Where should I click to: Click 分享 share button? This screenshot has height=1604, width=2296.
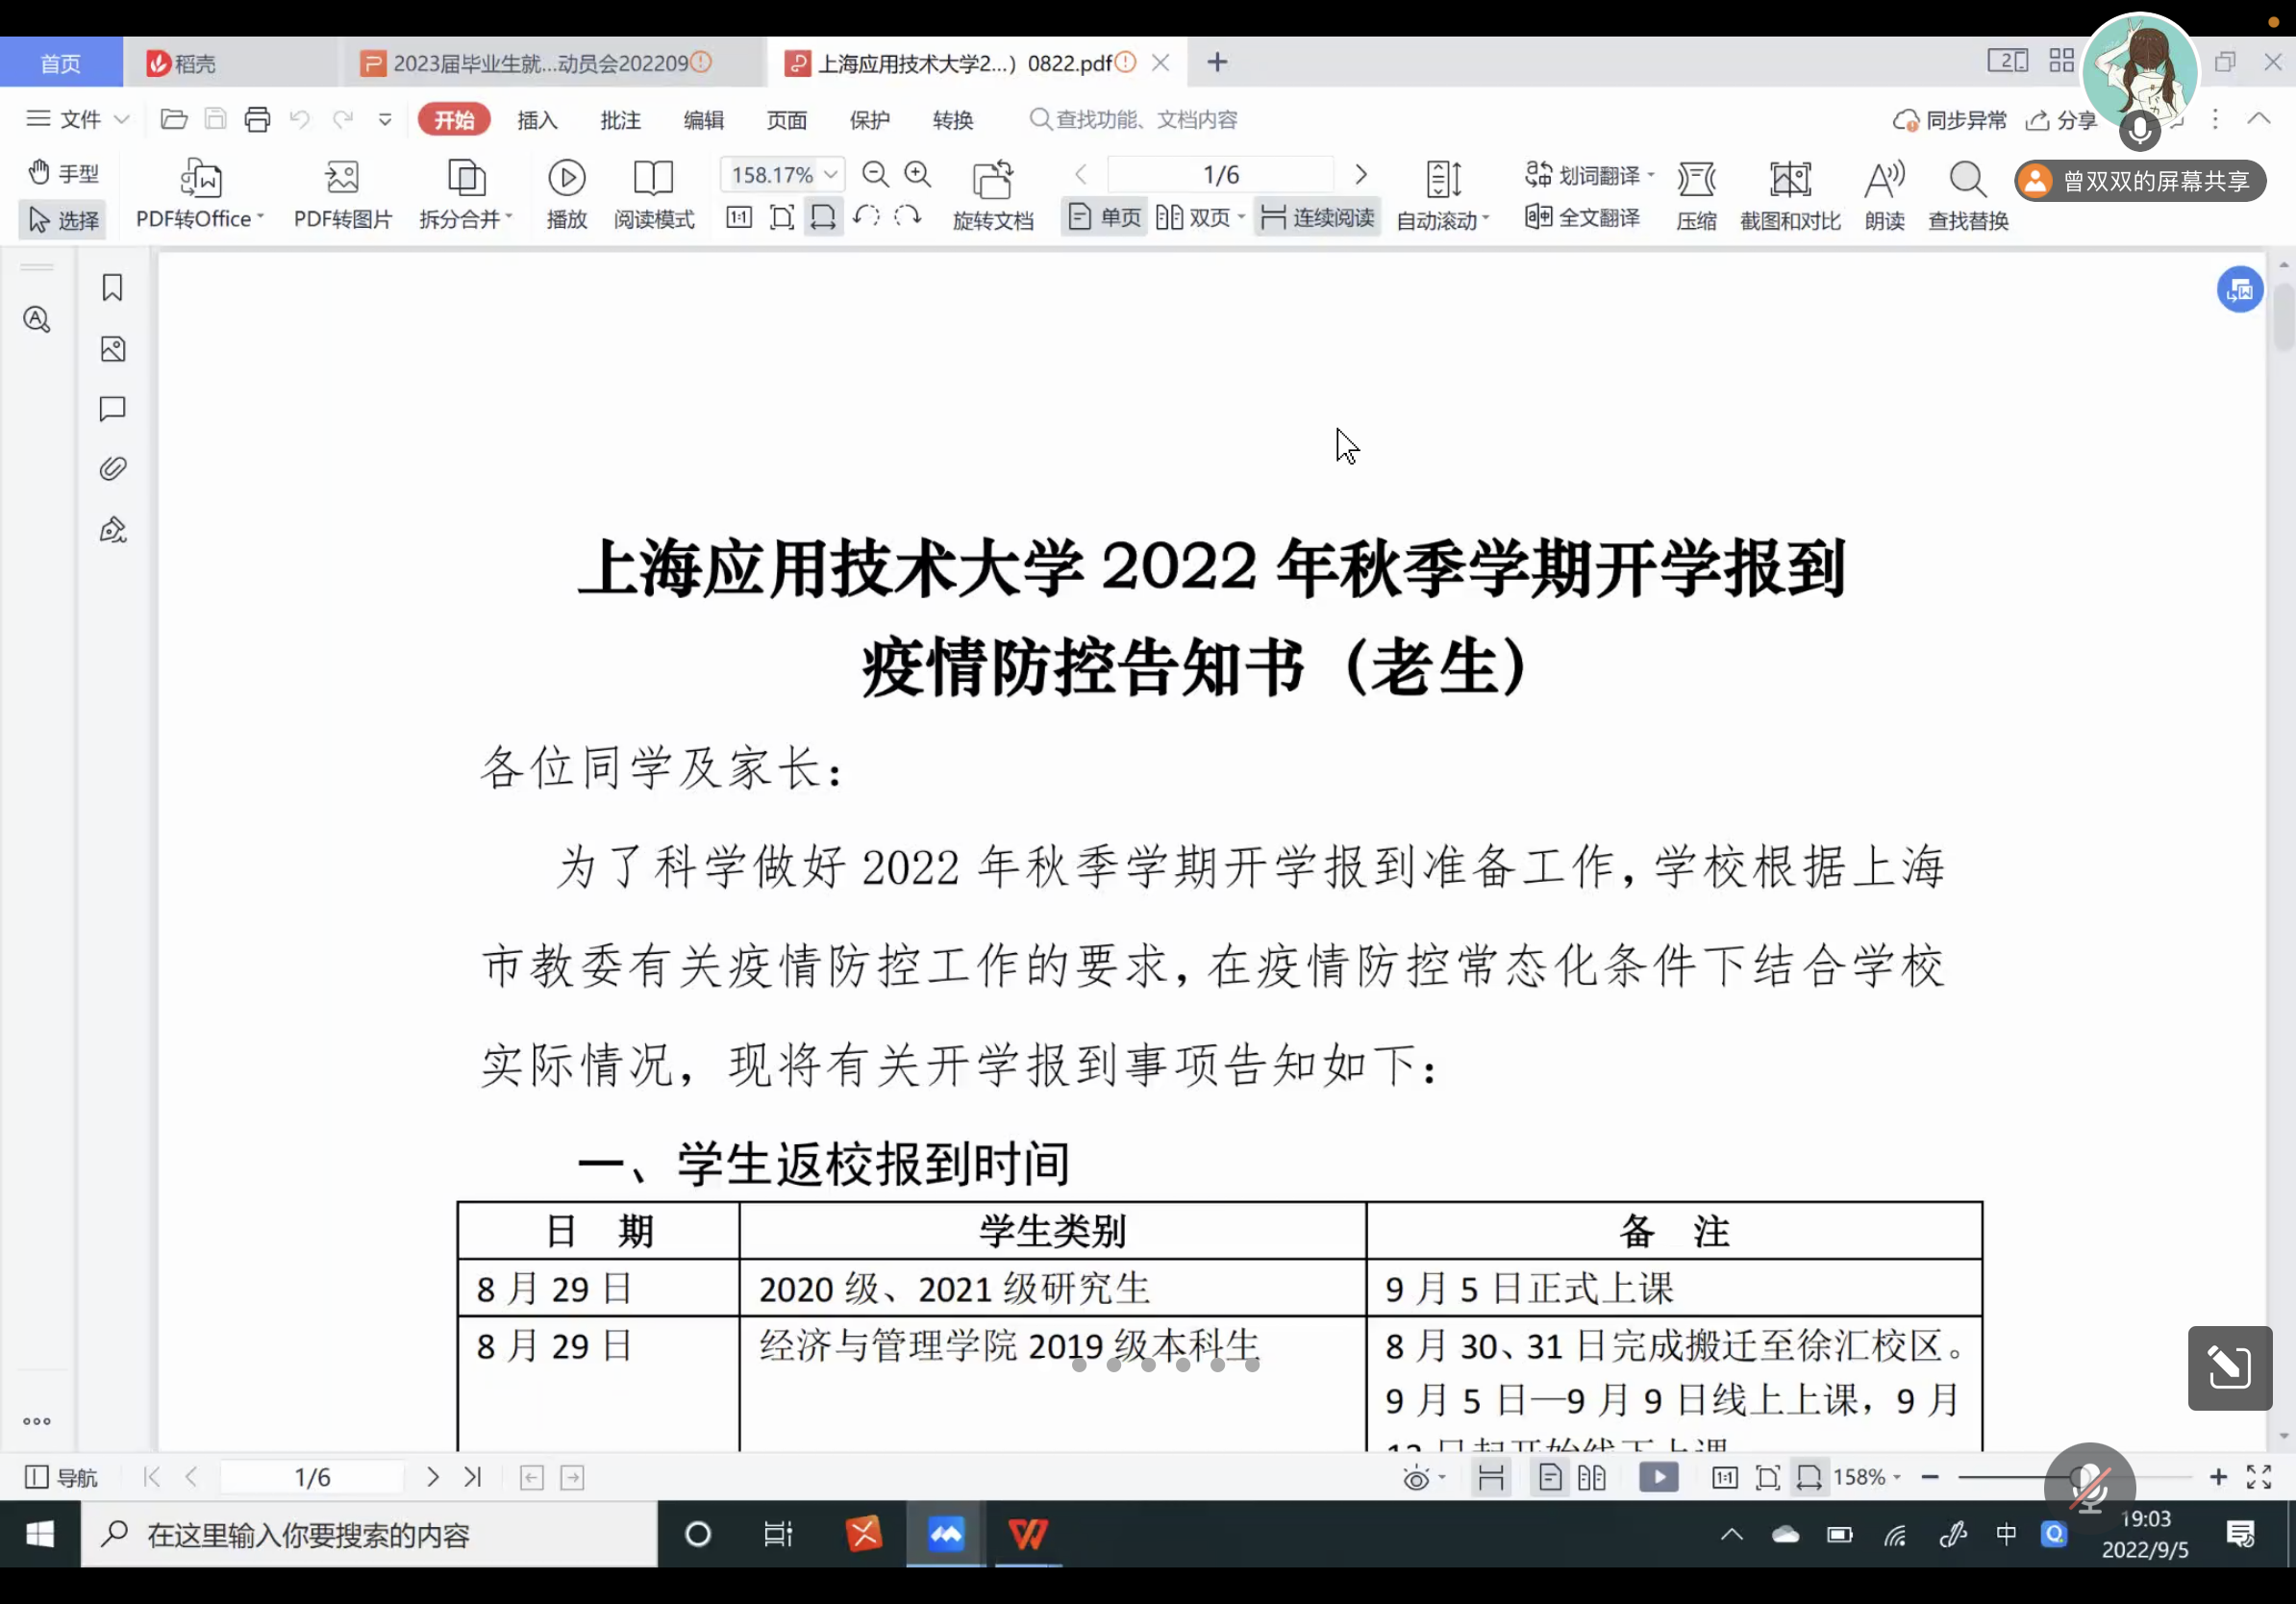(x=2061, y=121)
